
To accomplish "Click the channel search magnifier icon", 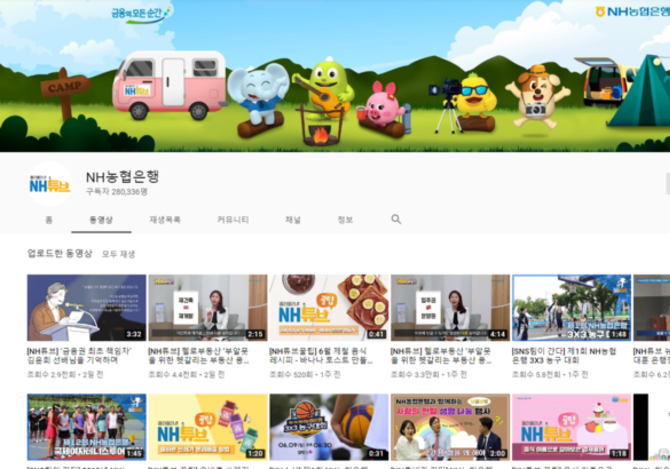I will (x=396, y=219).
